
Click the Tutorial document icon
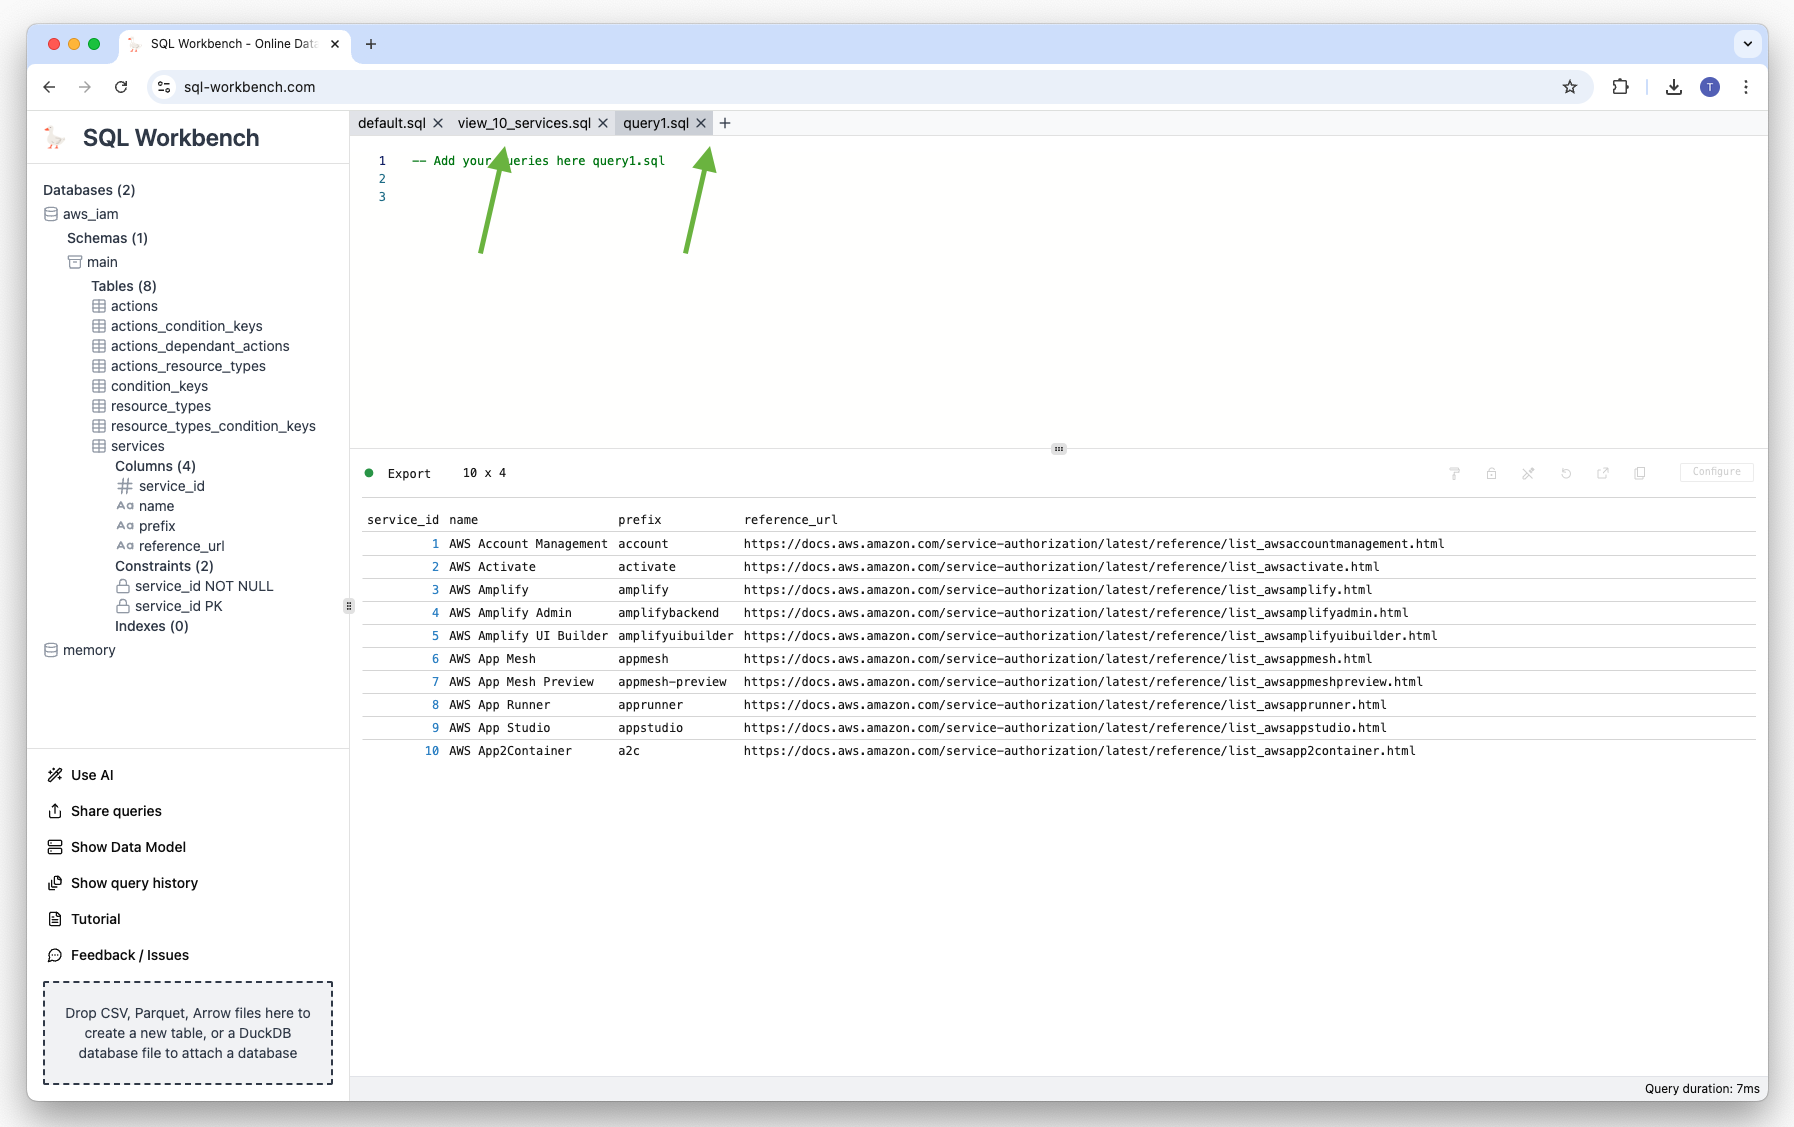click(x=55, y=919)
